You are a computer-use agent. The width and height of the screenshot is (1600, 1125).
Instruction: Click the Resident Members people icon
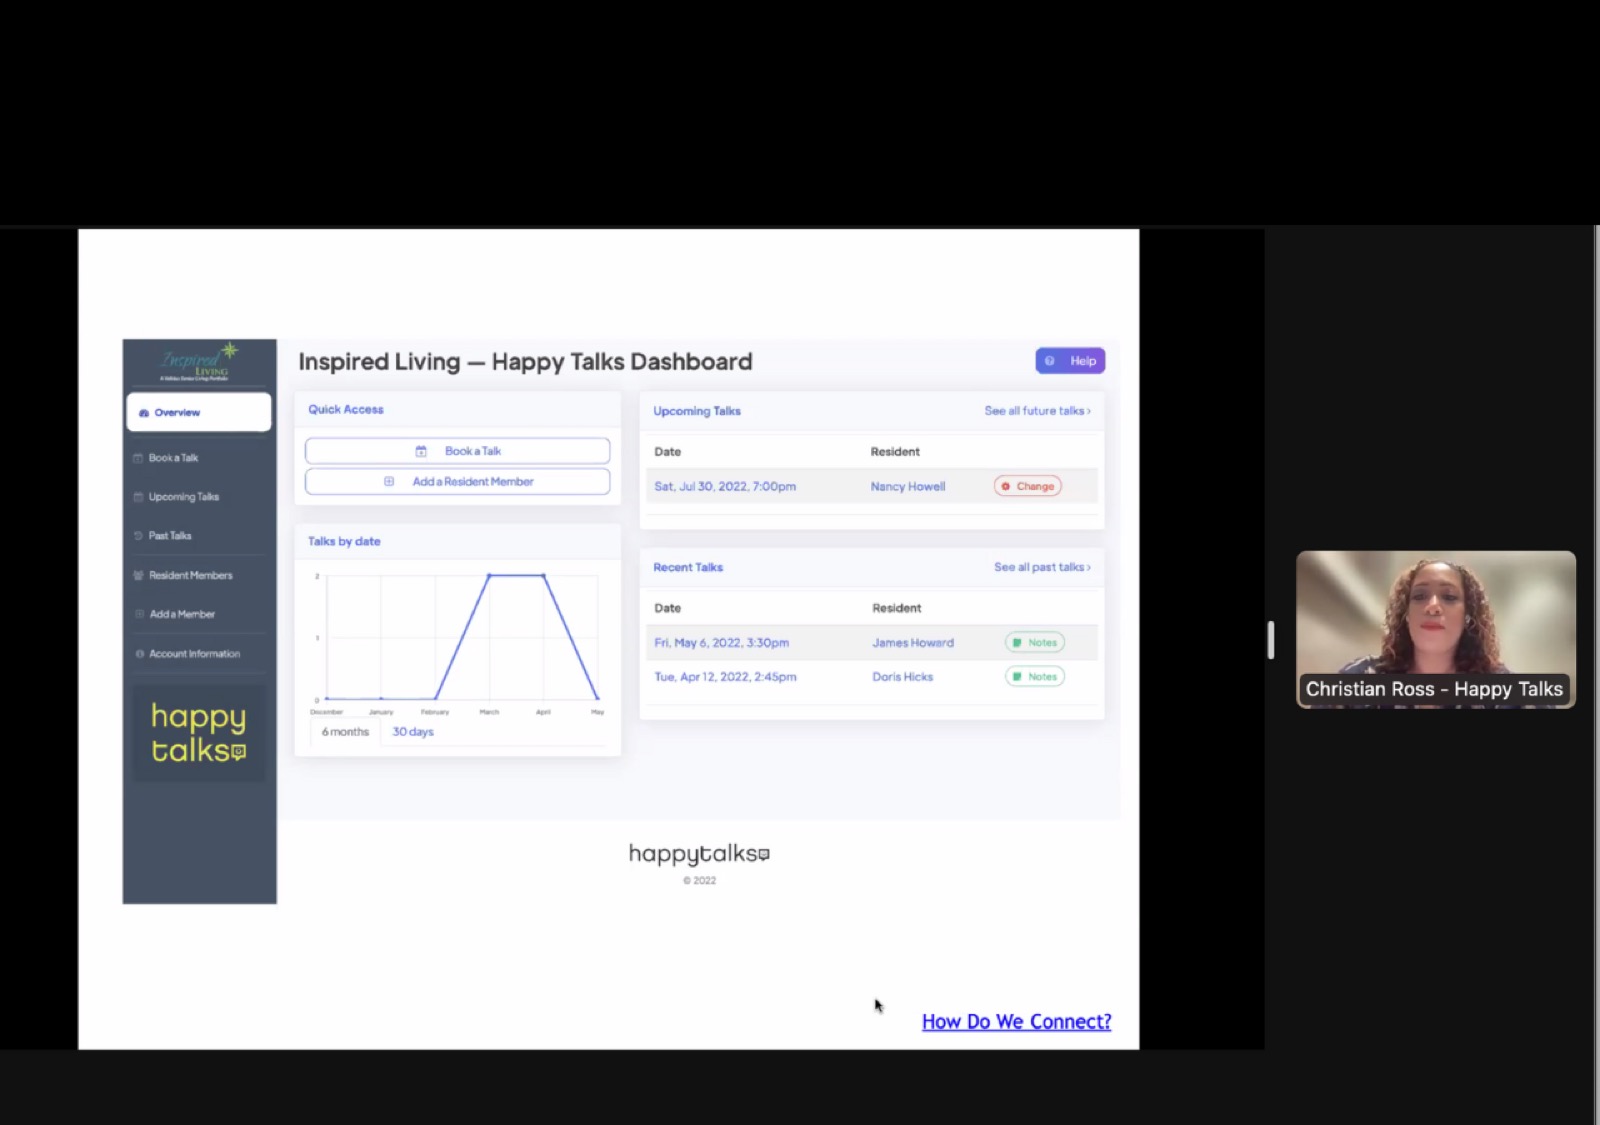click(x=138, y=575)
